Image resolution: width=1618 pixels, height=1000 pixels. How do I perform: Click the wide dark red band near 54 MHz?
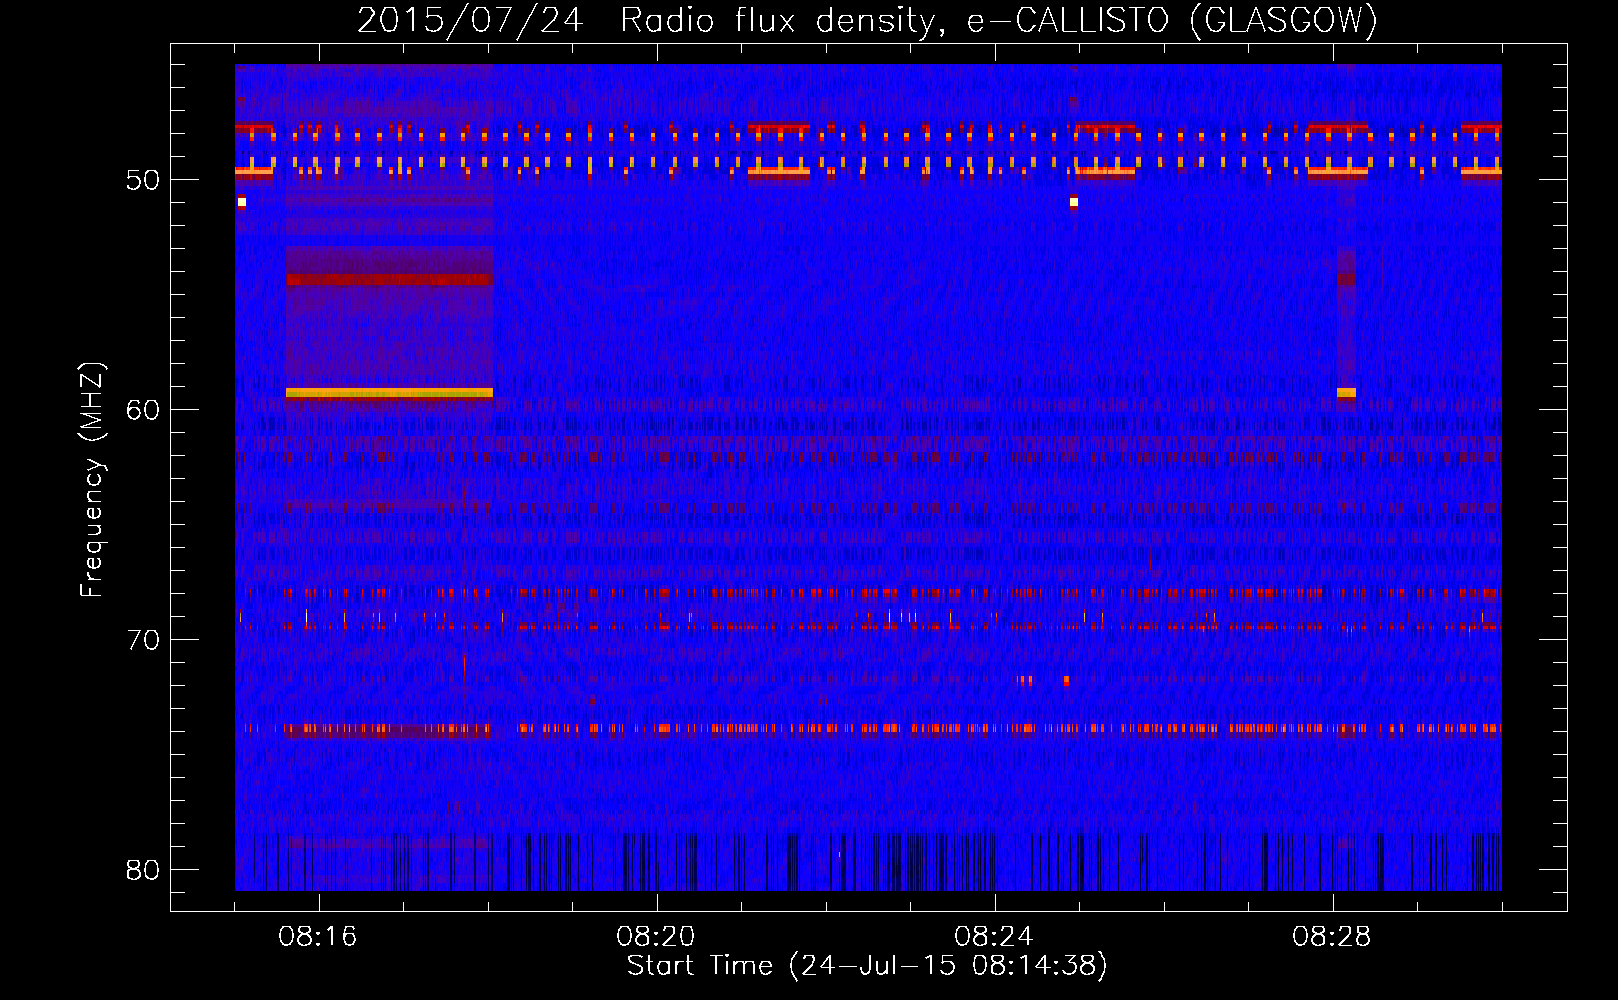(x=389, y=280)
